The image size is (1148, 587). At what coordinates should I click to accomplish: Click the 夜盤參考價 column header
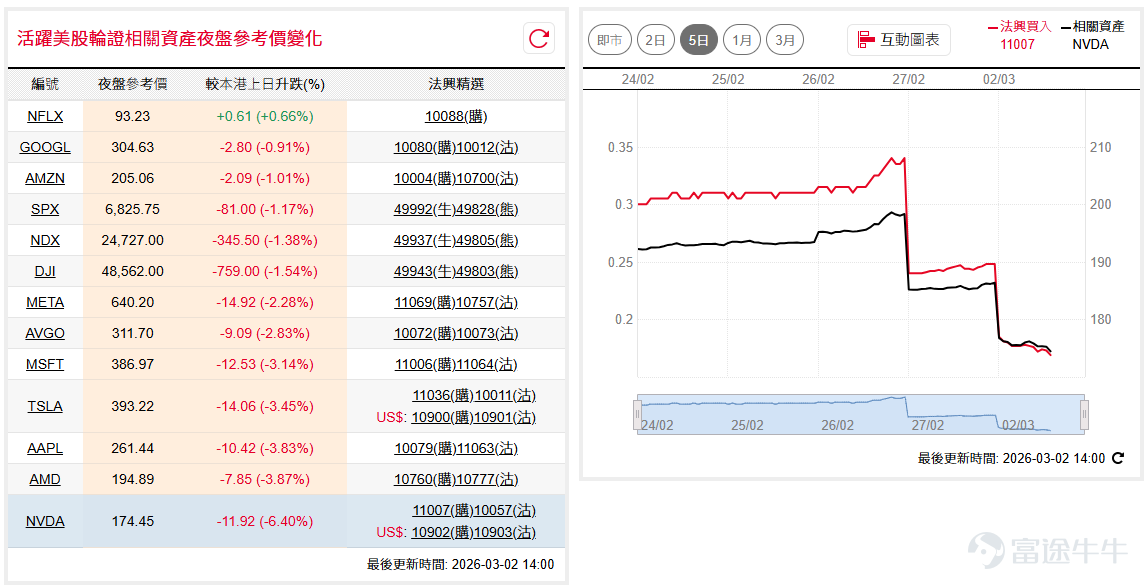(133, 84)
